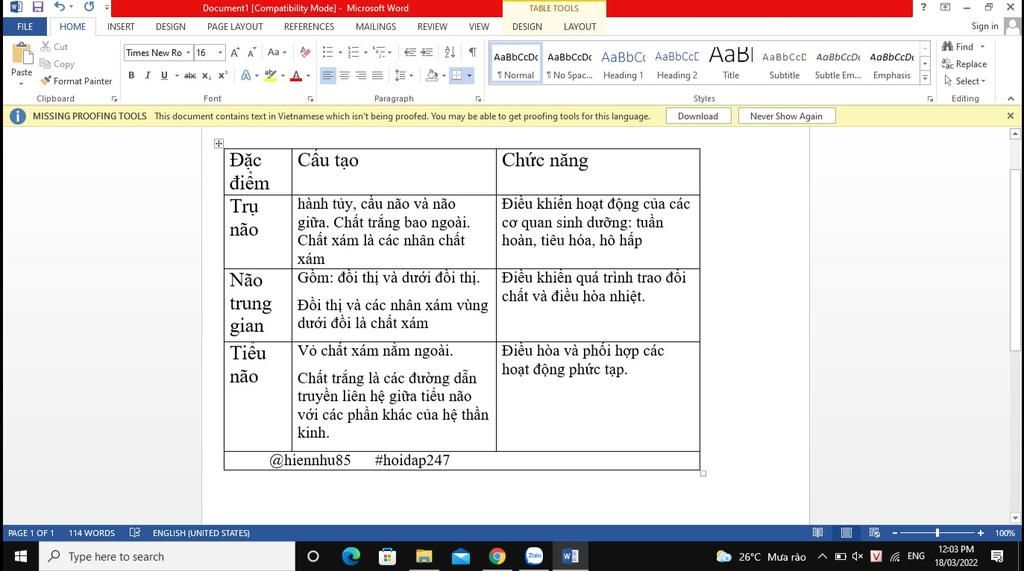Click the 'Chức năng' header cell

click(598, 171)
